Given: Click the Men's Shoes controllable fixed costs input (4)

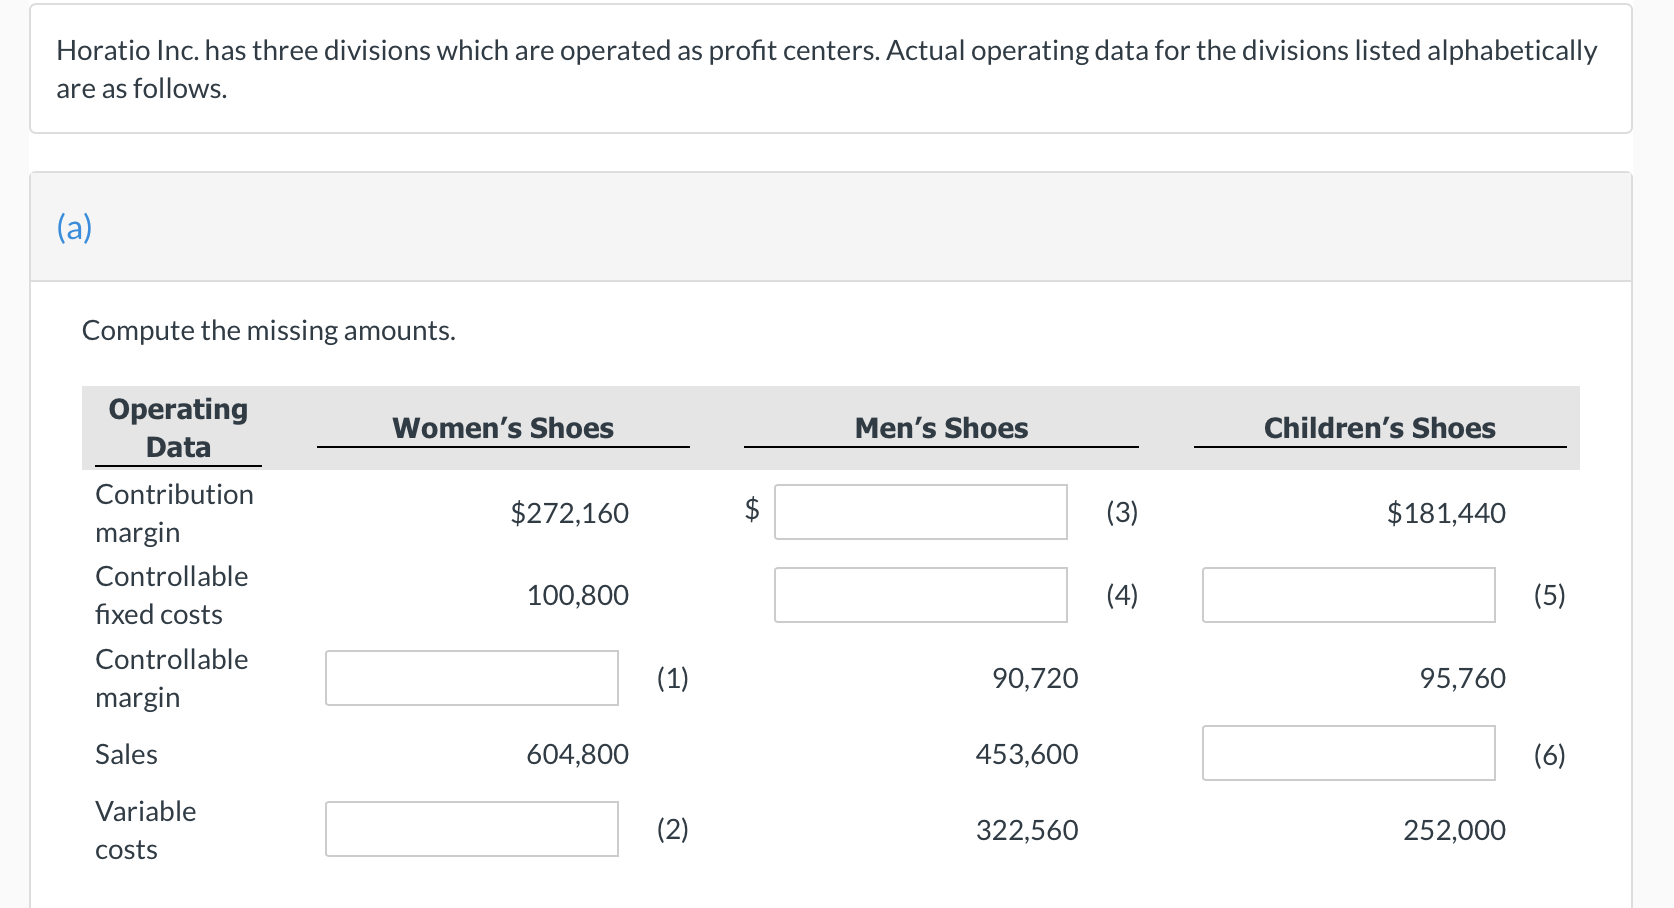Looking at the screenshot, I should click(921, 595).
